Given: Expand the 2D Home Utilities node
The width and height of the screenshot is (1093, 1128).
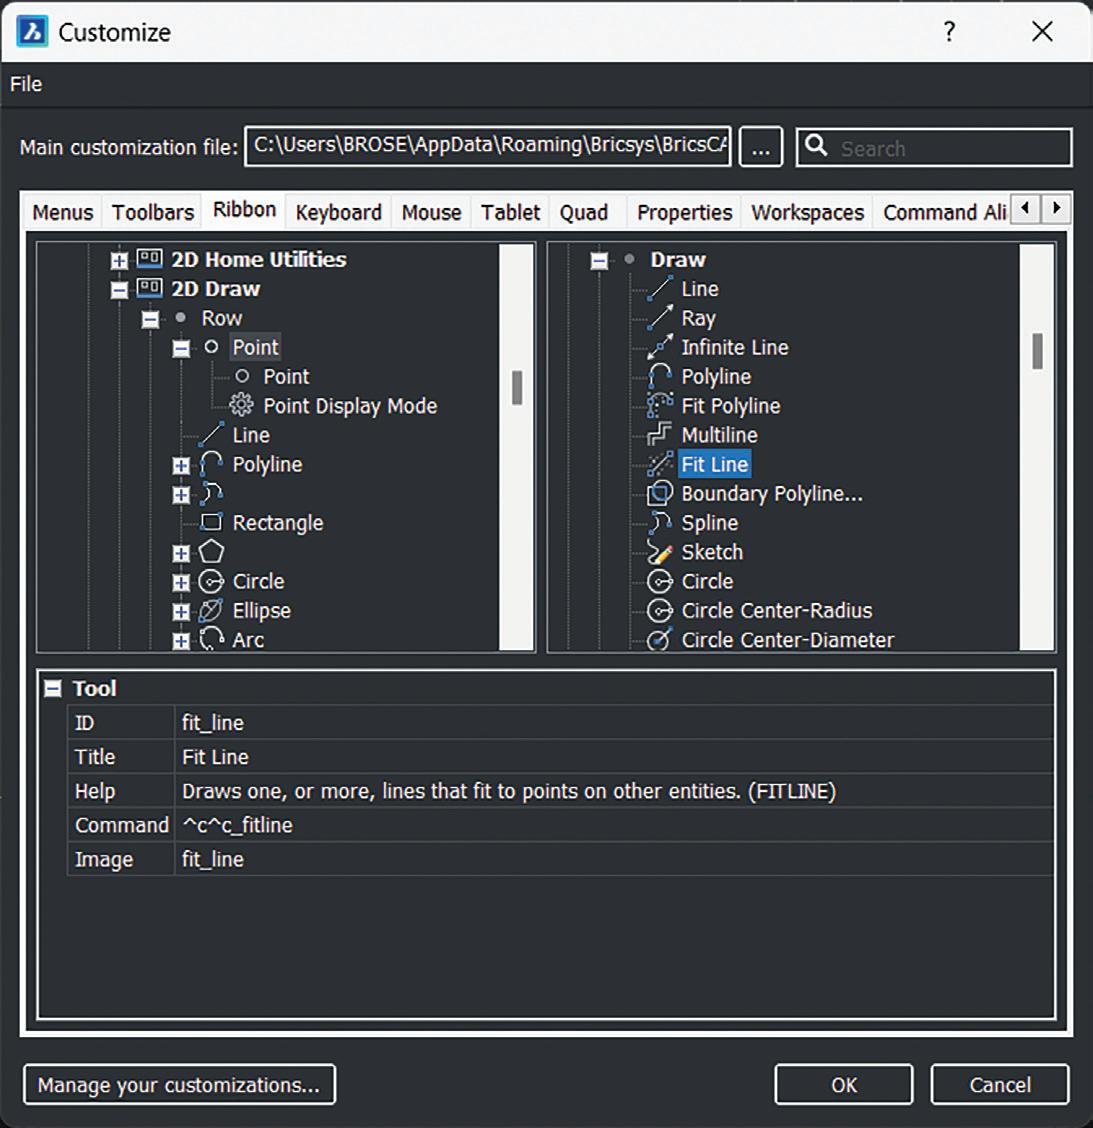Looking at the screenshot, I should 119,260.
